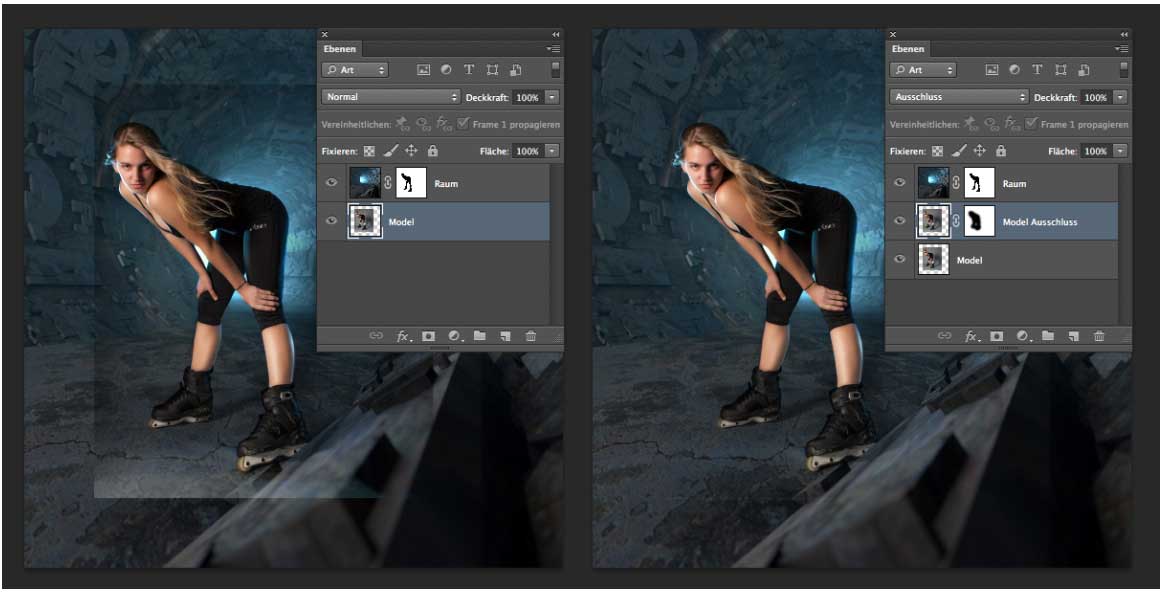Screen dimensions: 1165x593
Task: Click the Model Ausschluss layer mask thumbnail
Action: pyautogui.click(x=977, y=222)
